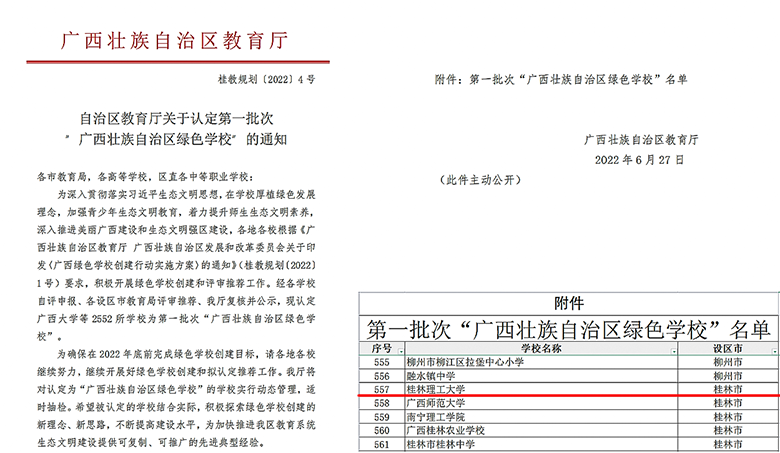Click the red letterhead 广西壮族自治区教育厅
The width and height of the screenshot is (780, 453).
point(175,41)
